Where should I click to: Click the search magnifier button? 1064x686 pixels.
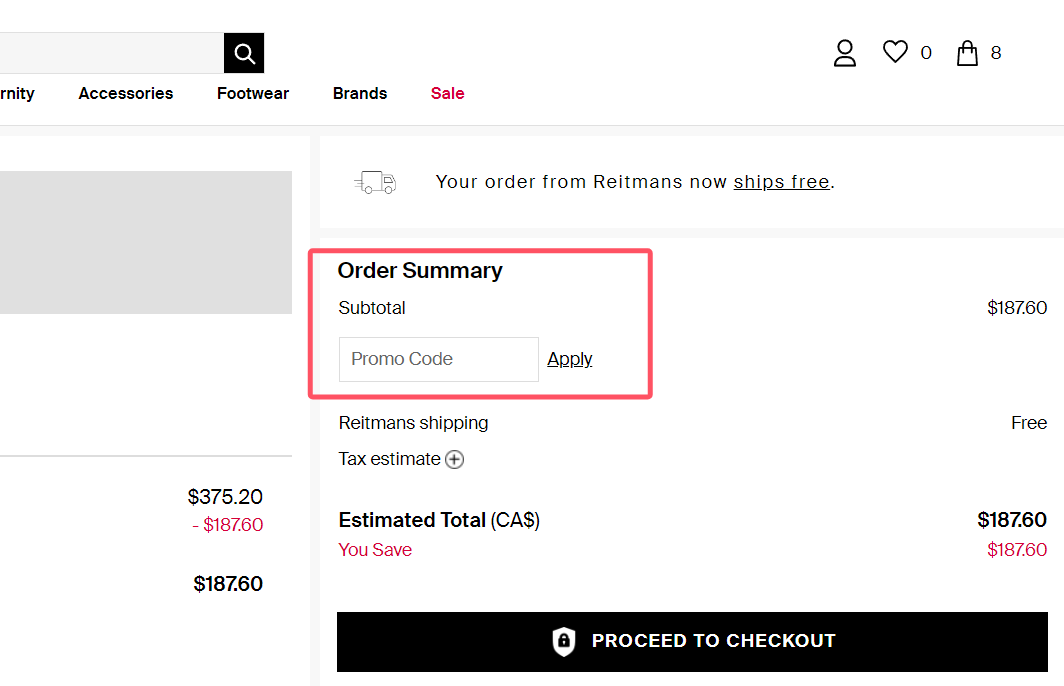coord(244,53)
